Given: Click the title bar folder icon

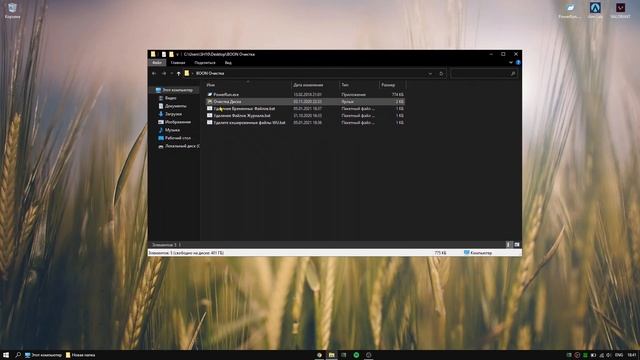Looking at the screenshot, I should [x=153, y=54].
